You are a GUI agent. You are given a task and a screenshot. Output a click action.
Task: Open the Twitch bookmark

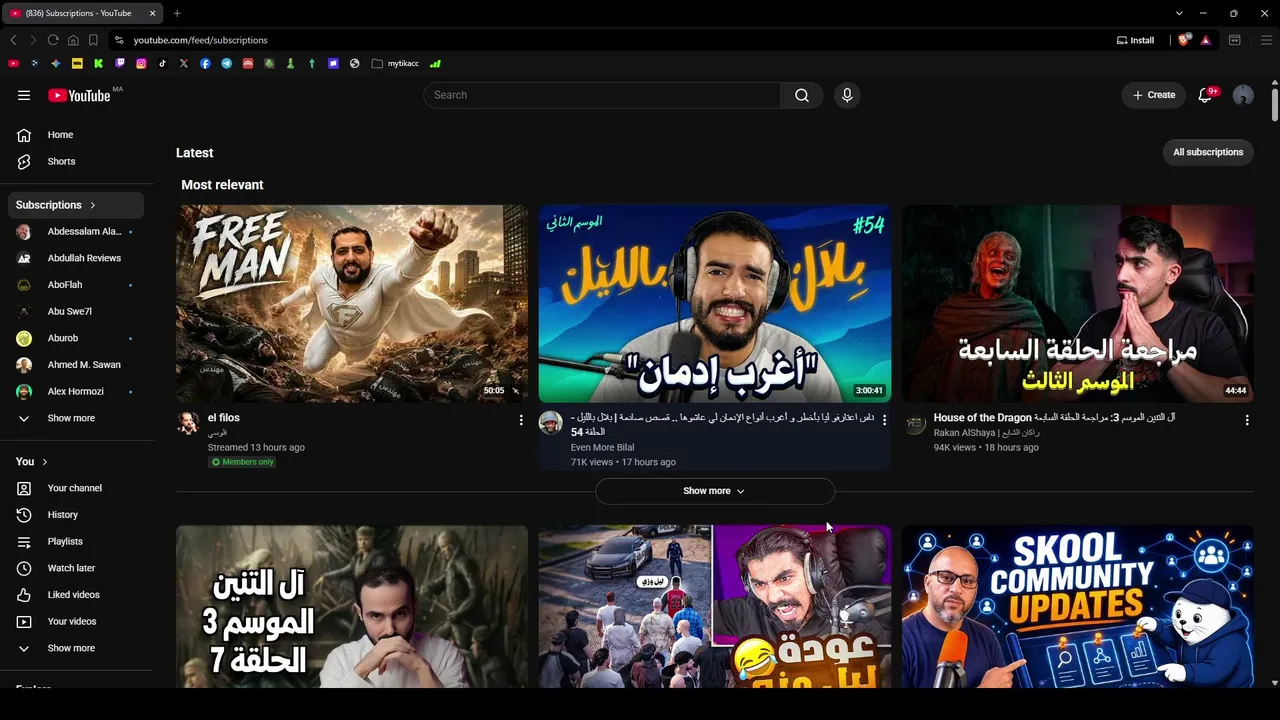click(120, 63)
